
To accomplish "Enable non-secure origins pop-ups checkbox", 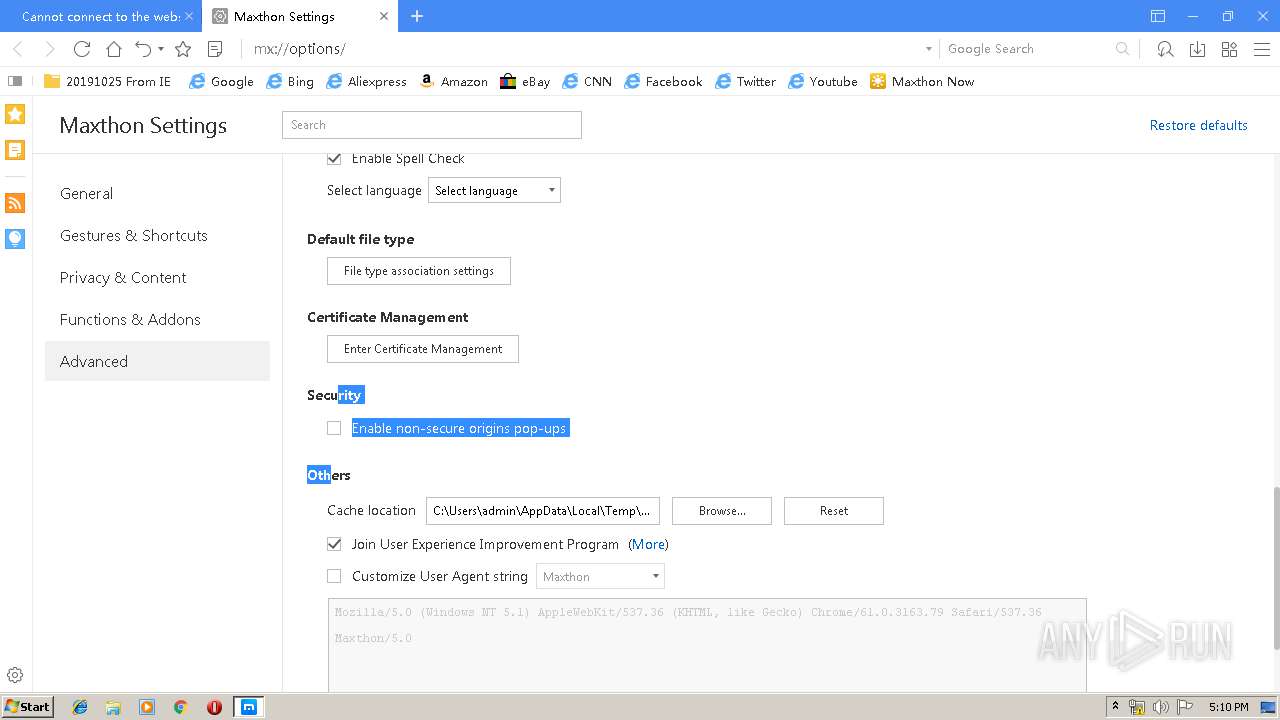I will pyautogui.click(x=334, y=428).
